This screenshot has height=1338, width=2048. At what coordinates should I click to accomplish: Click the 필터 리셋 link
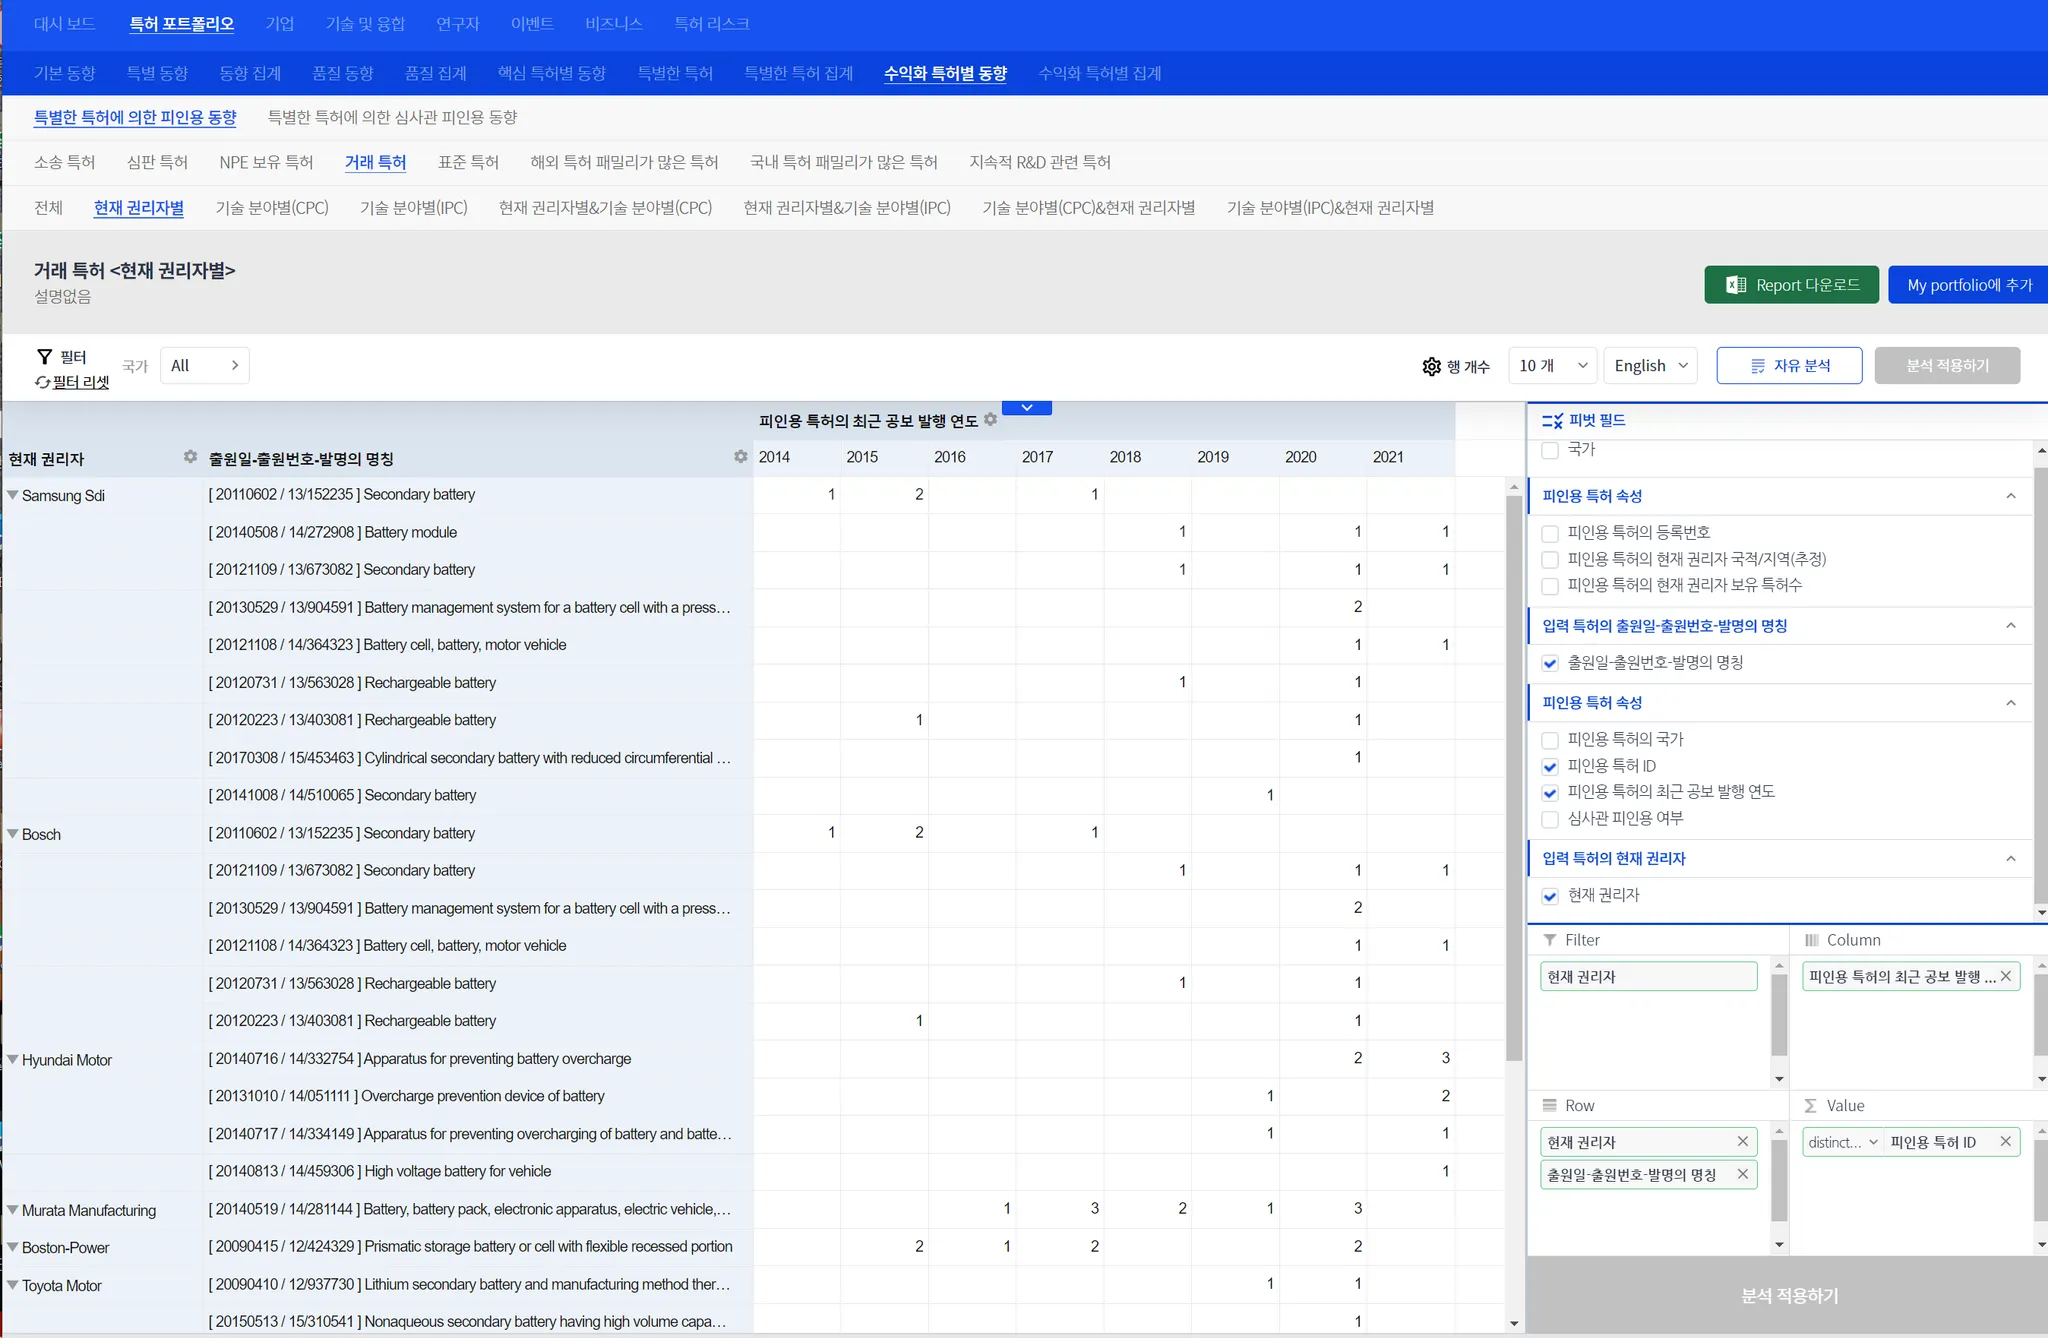coord(80,382)
